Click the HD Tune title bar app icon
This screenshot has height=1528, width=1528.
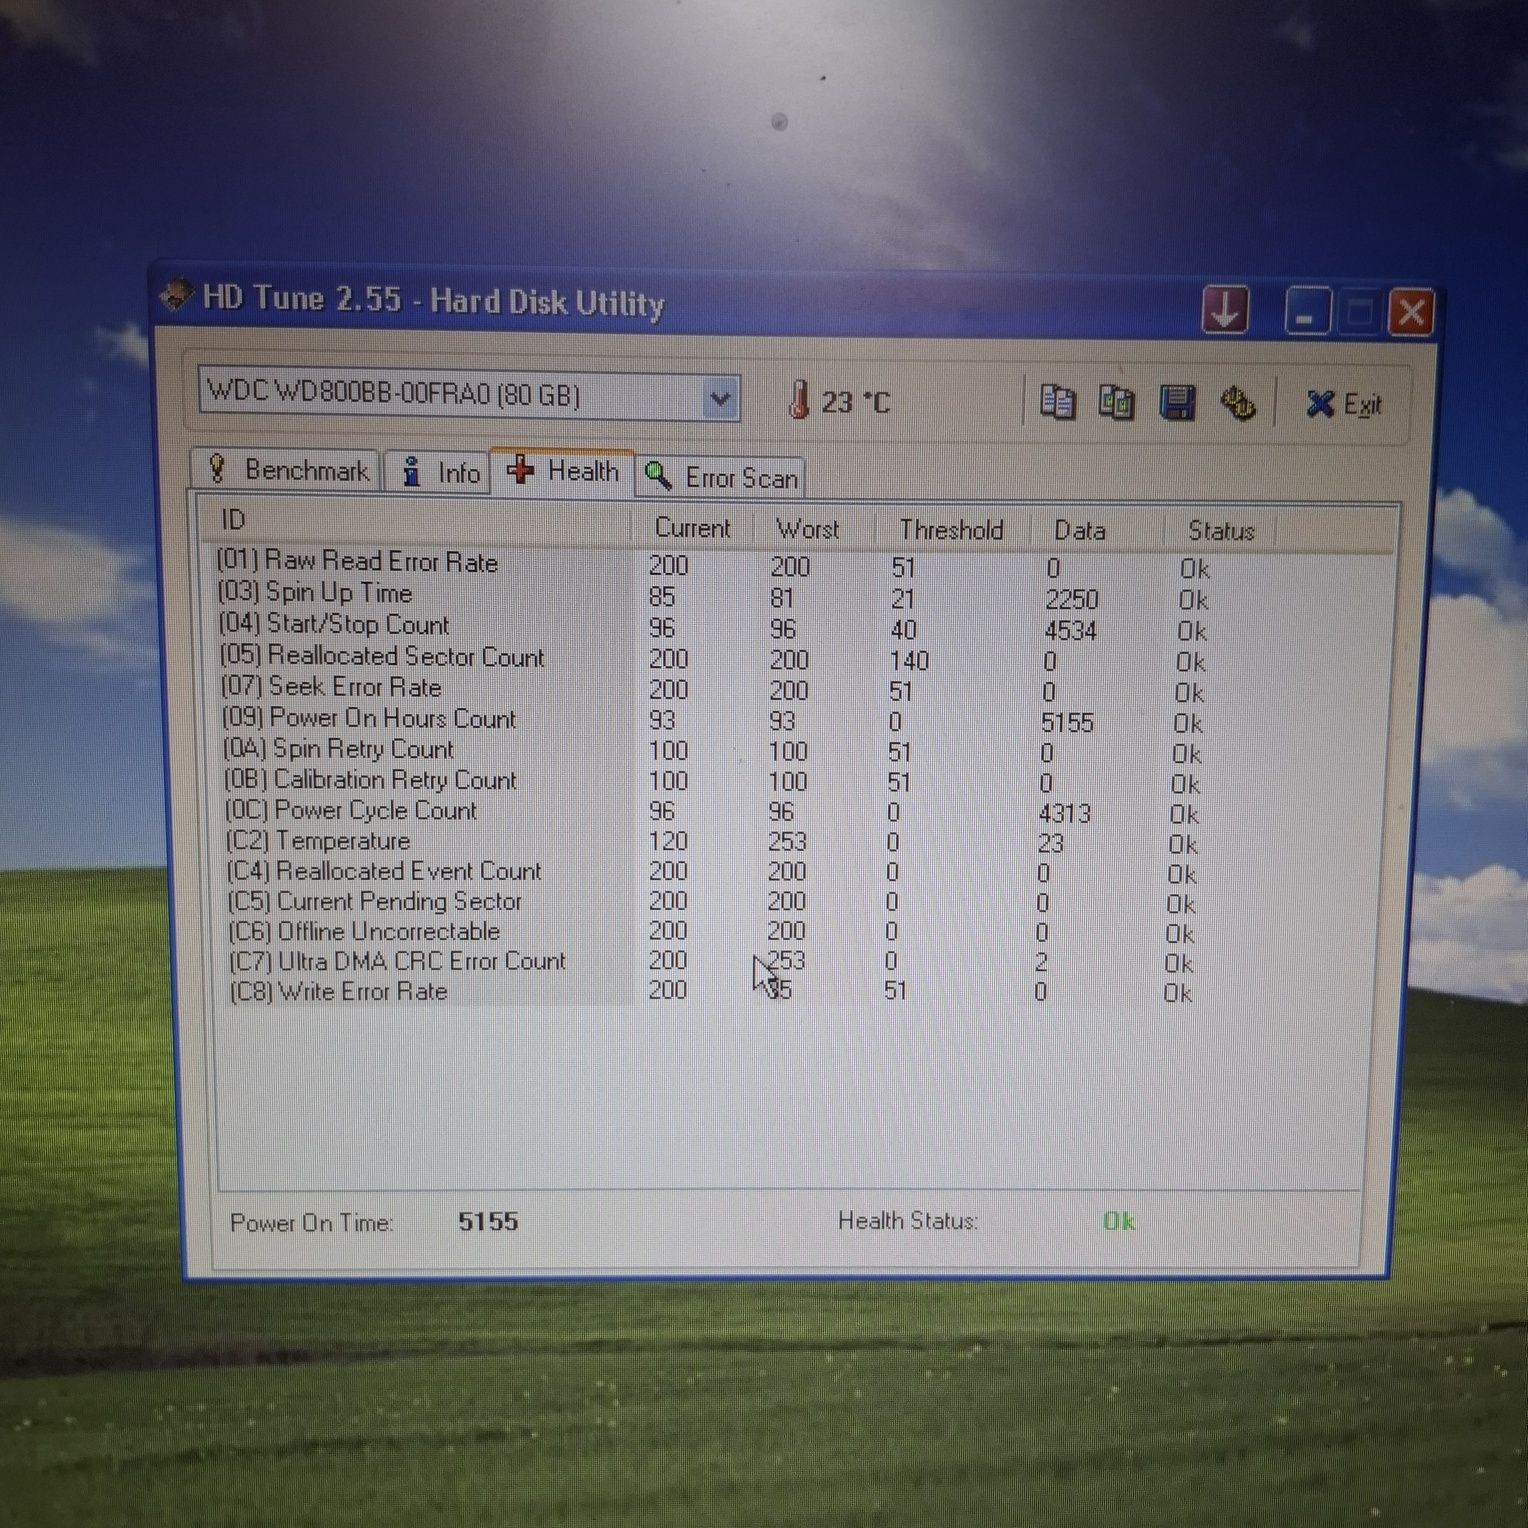[176, 295]
